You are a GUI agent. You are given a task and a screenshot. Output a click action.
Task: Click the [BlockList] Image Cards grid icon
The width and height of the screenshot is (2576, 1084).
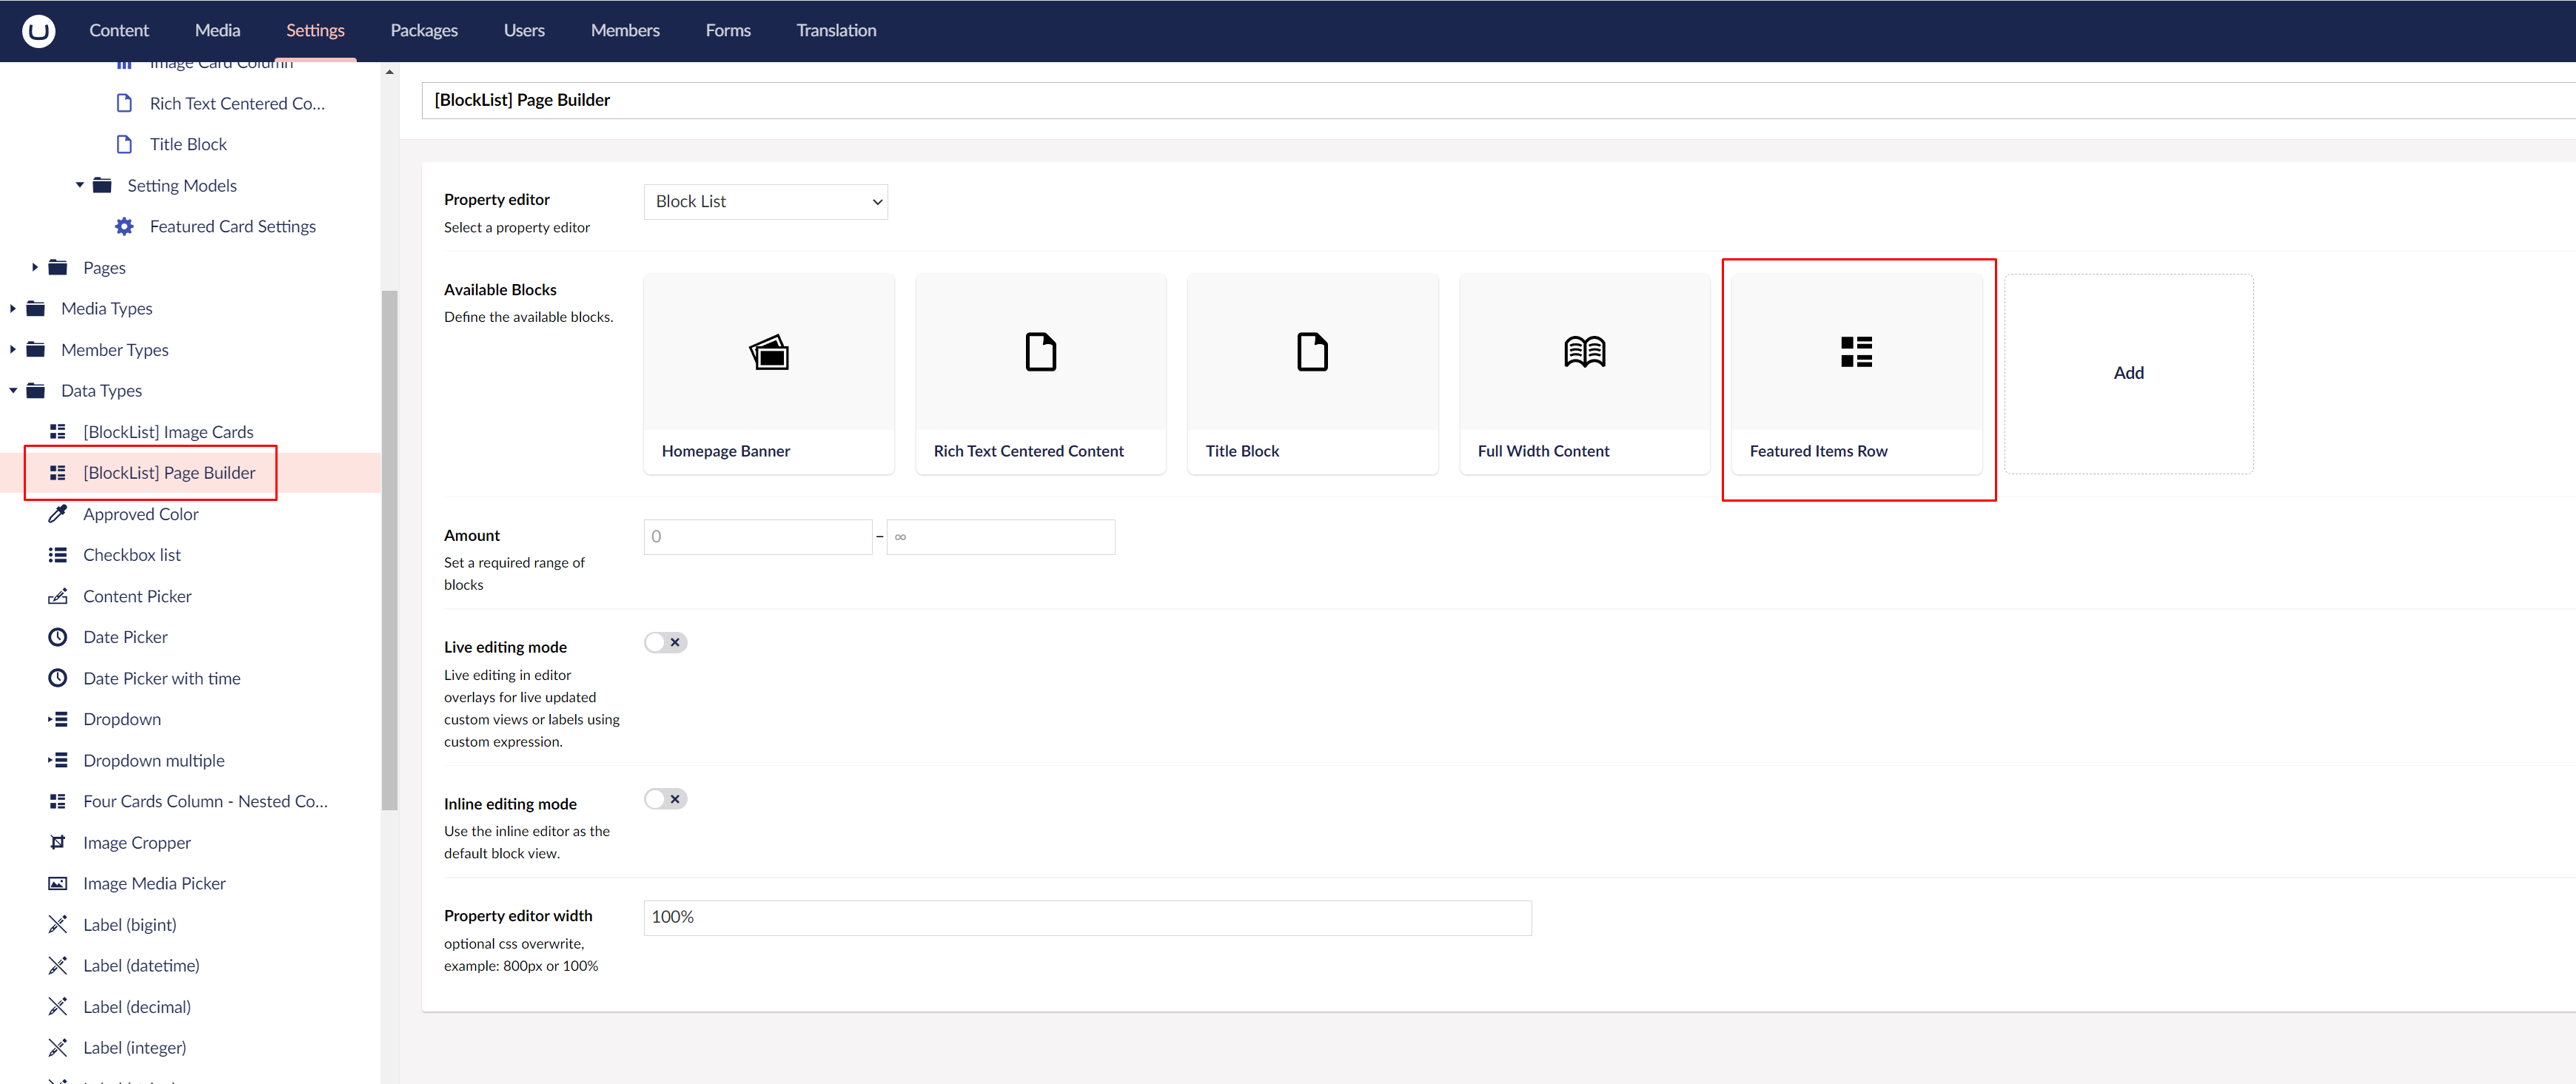pyautogui.click(x=58, y=431)
